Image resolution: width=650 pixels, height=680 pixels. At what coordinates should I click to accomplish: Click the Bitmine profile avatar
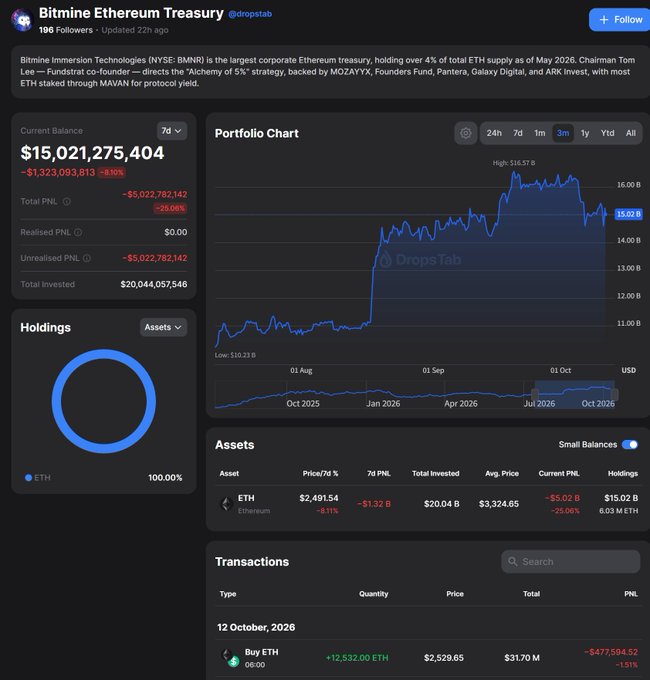(22, 20)
